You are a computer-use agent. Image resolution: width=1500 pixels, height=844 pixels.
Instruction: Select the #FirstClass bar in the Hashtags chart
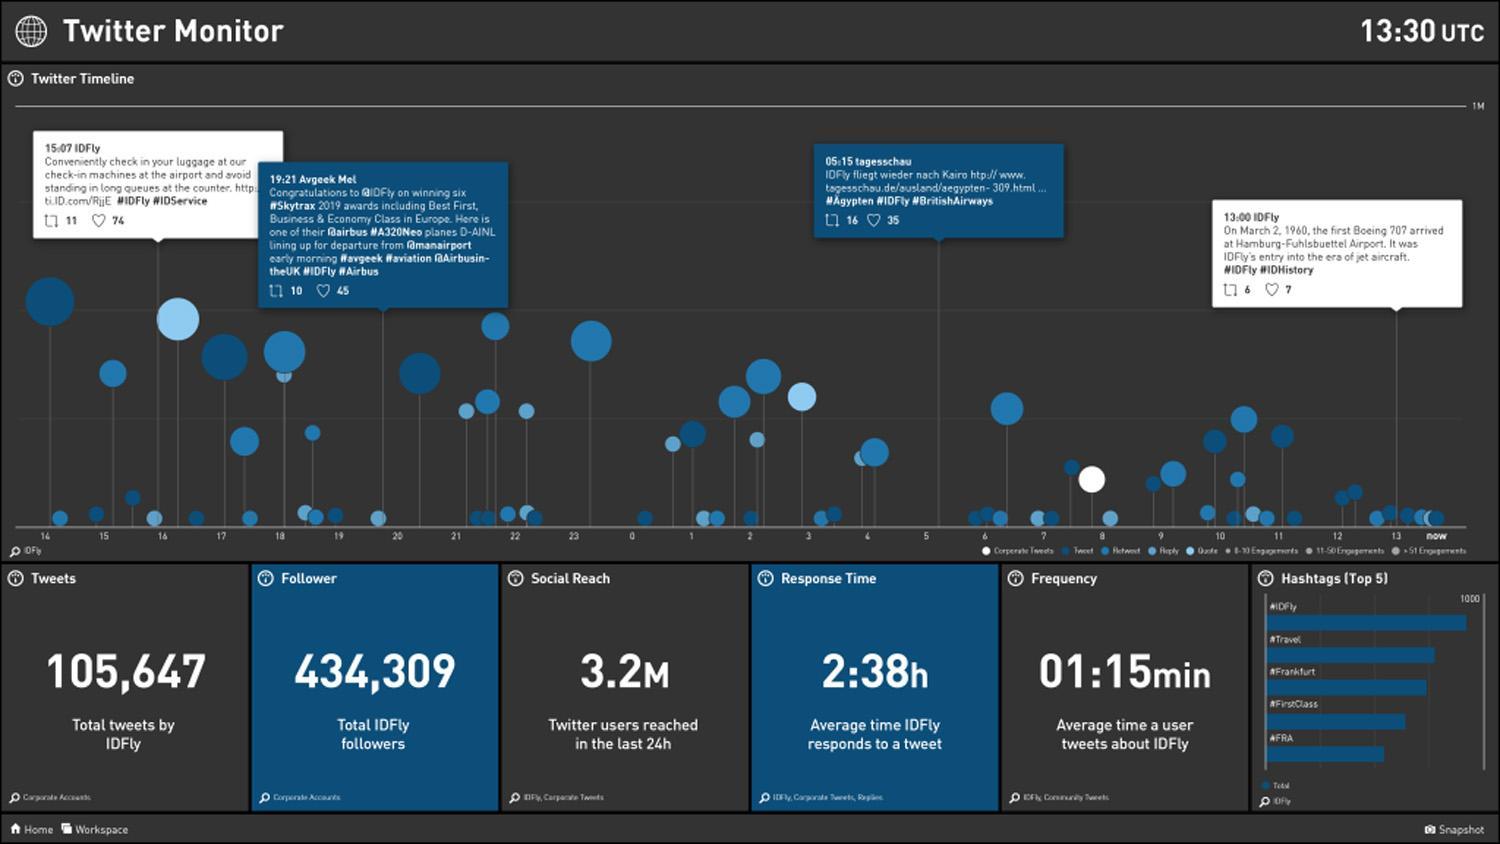click(1334, 721)
